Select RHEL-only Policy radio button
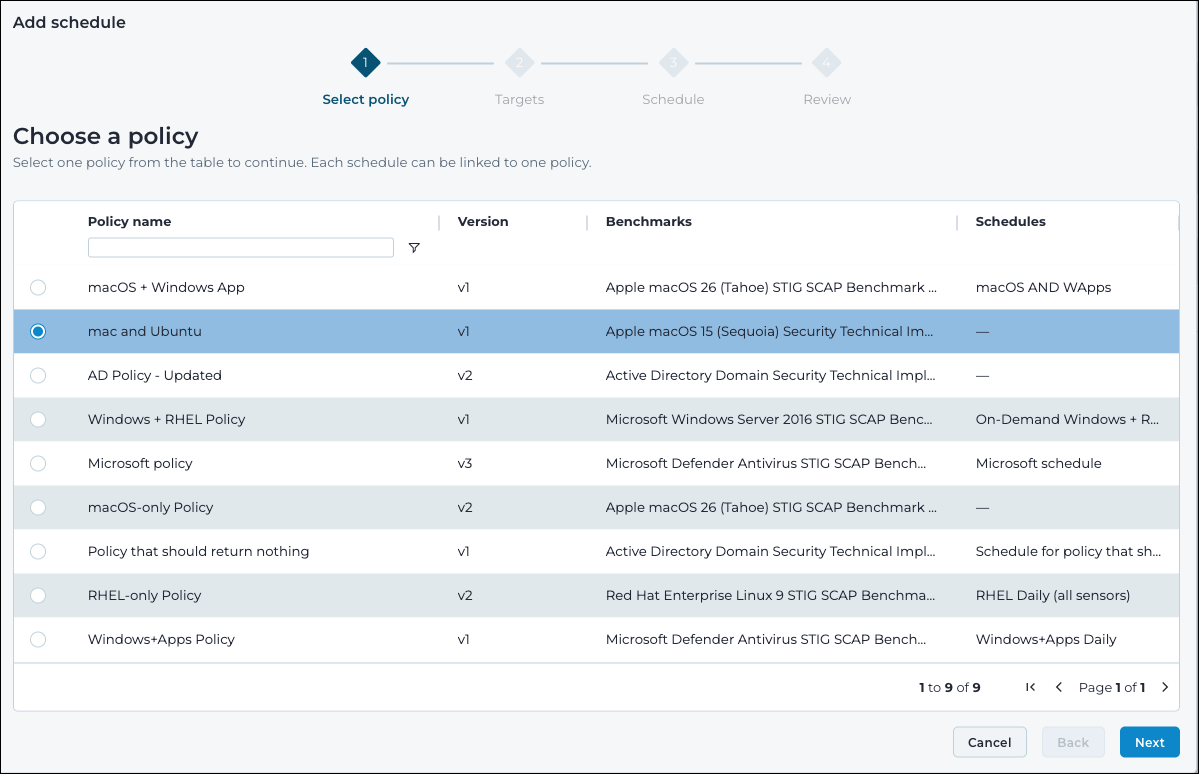The image size is (1199, 774). [x=37, y=595]
